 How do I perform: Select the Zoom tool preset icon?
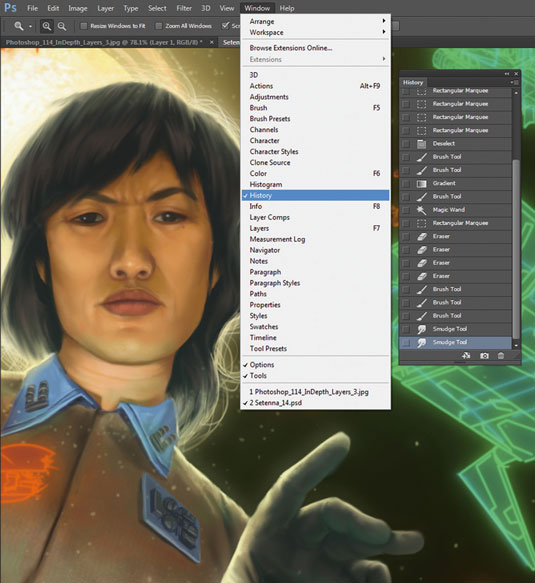(19, 26)
